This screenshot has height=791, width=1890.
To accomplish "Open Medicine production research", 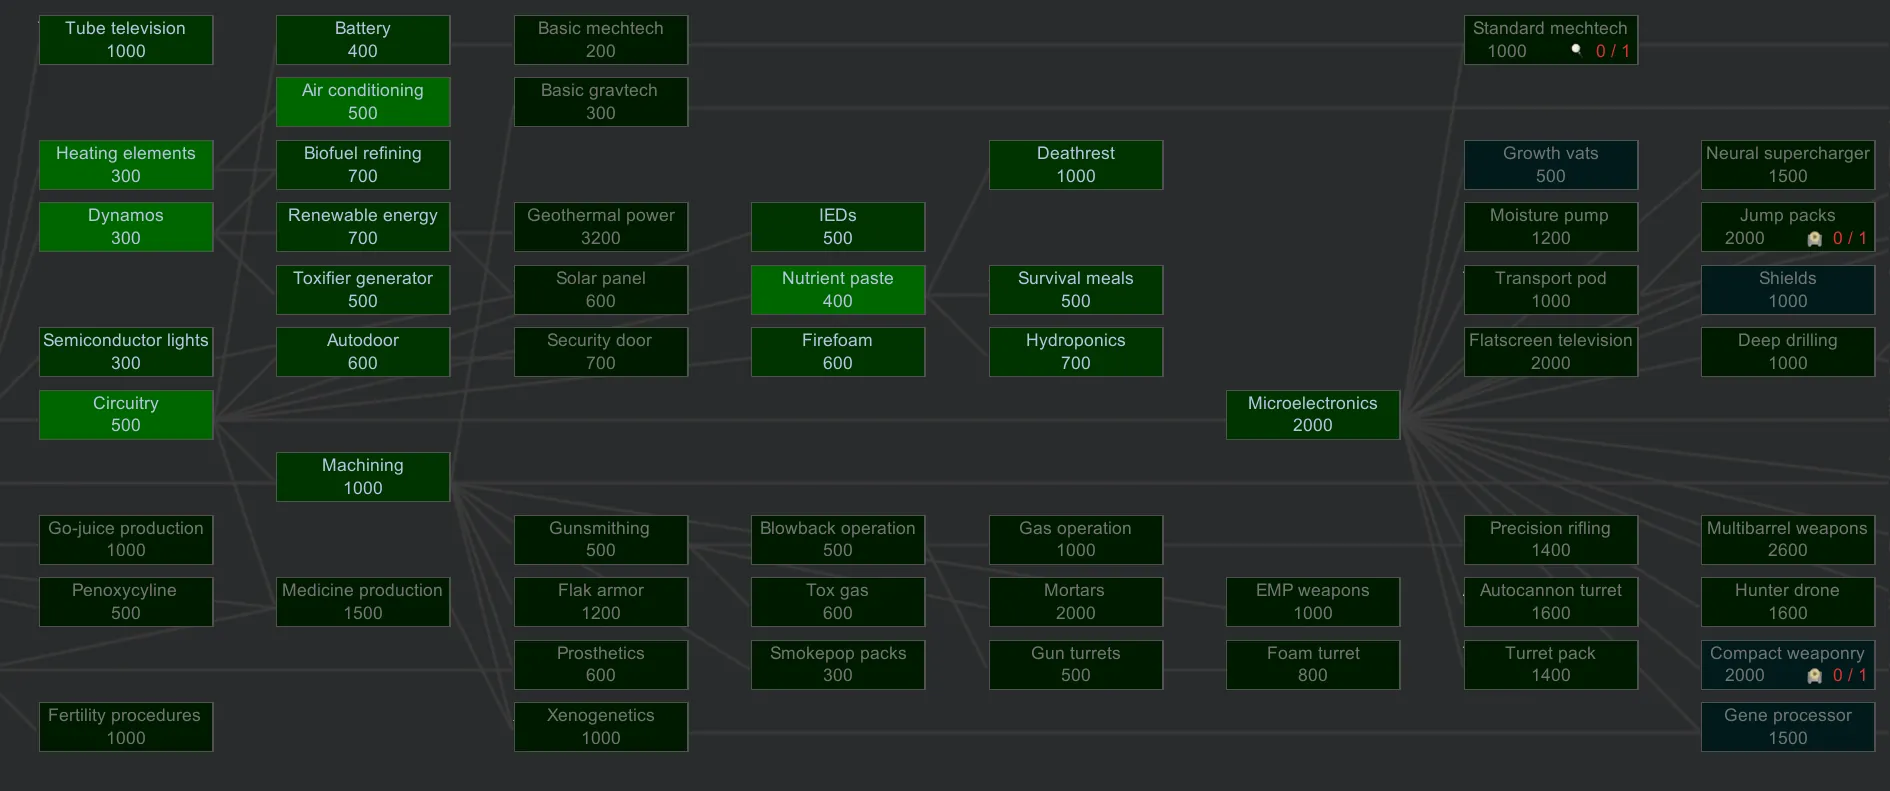I will pos(363,602).
